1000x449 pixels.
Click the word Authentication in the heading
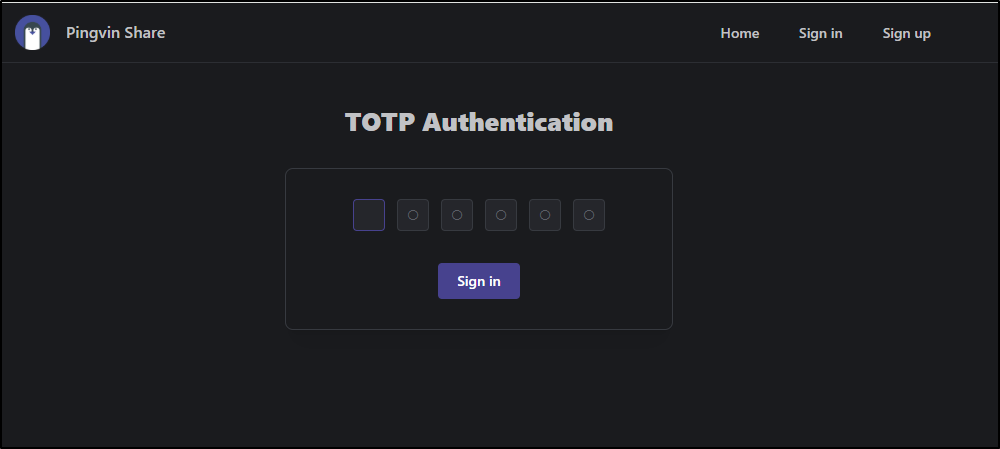click(x=517, y=122)
